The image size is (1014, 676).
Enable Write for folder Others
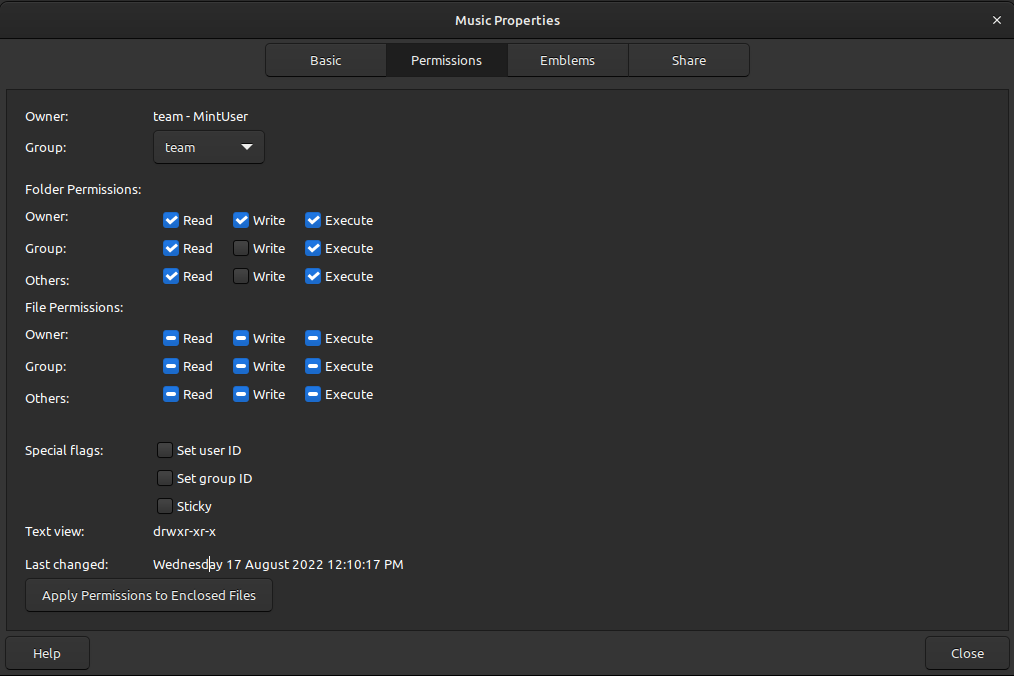pyautogui.click(x=240, y=276)
